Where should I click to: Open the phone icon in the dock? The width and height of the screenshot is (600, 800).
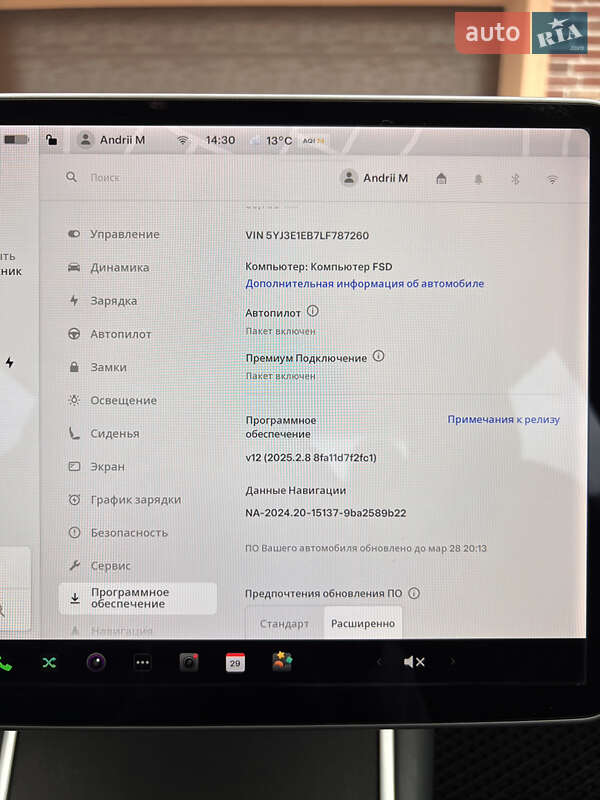pos(5,664)
